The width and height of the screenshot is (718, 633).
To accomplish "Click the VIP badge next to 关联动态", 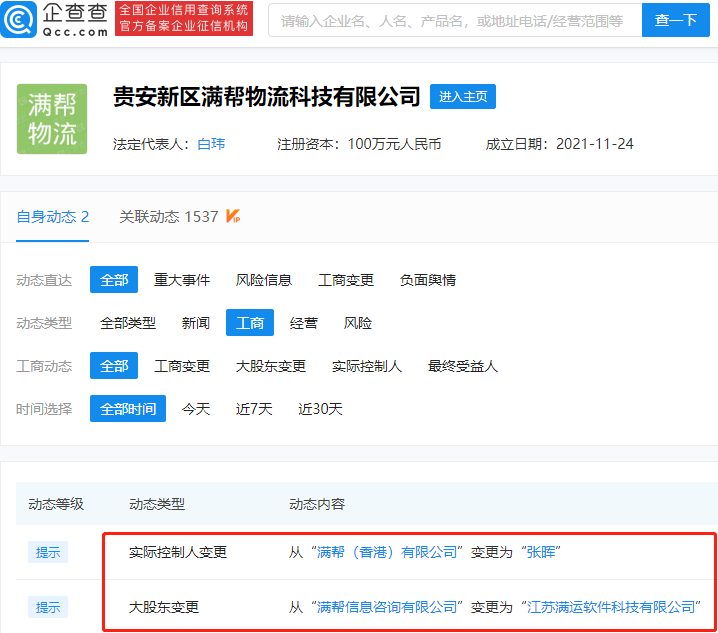I will click(x=233, y=216).
